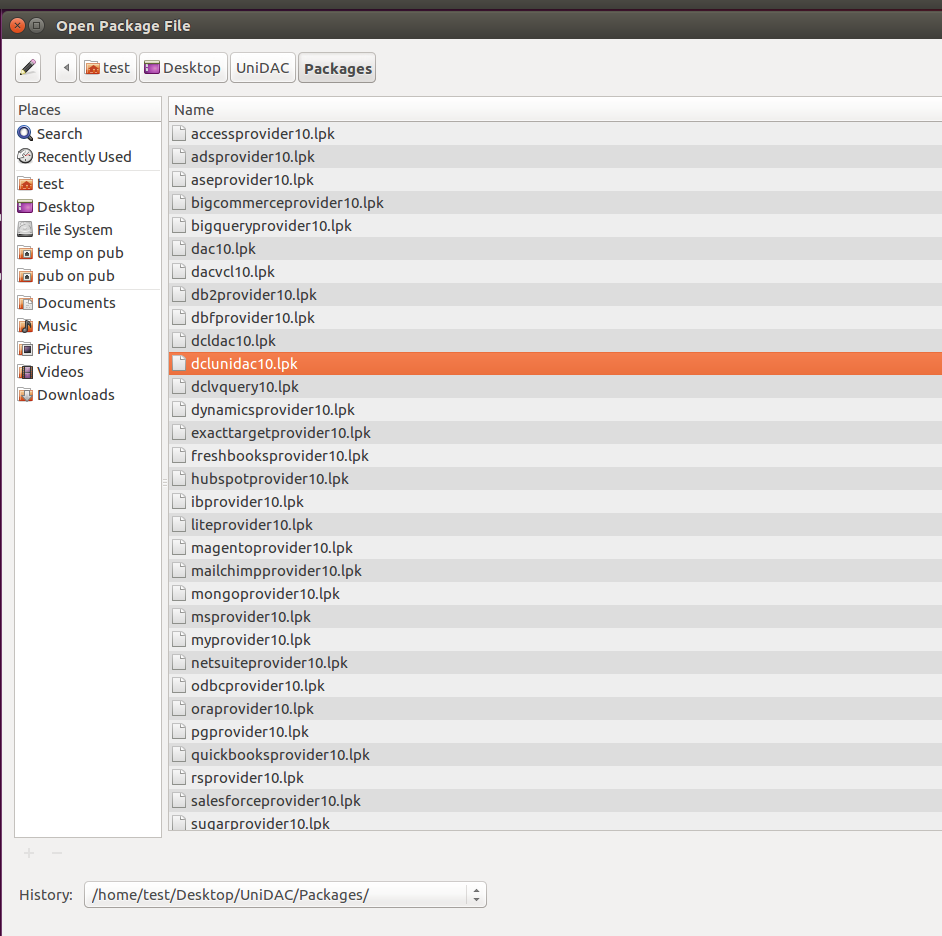This screenshot has width=942, height=936.
Task: Select aseprovider10.lpk file
Action: pos(556,180)
